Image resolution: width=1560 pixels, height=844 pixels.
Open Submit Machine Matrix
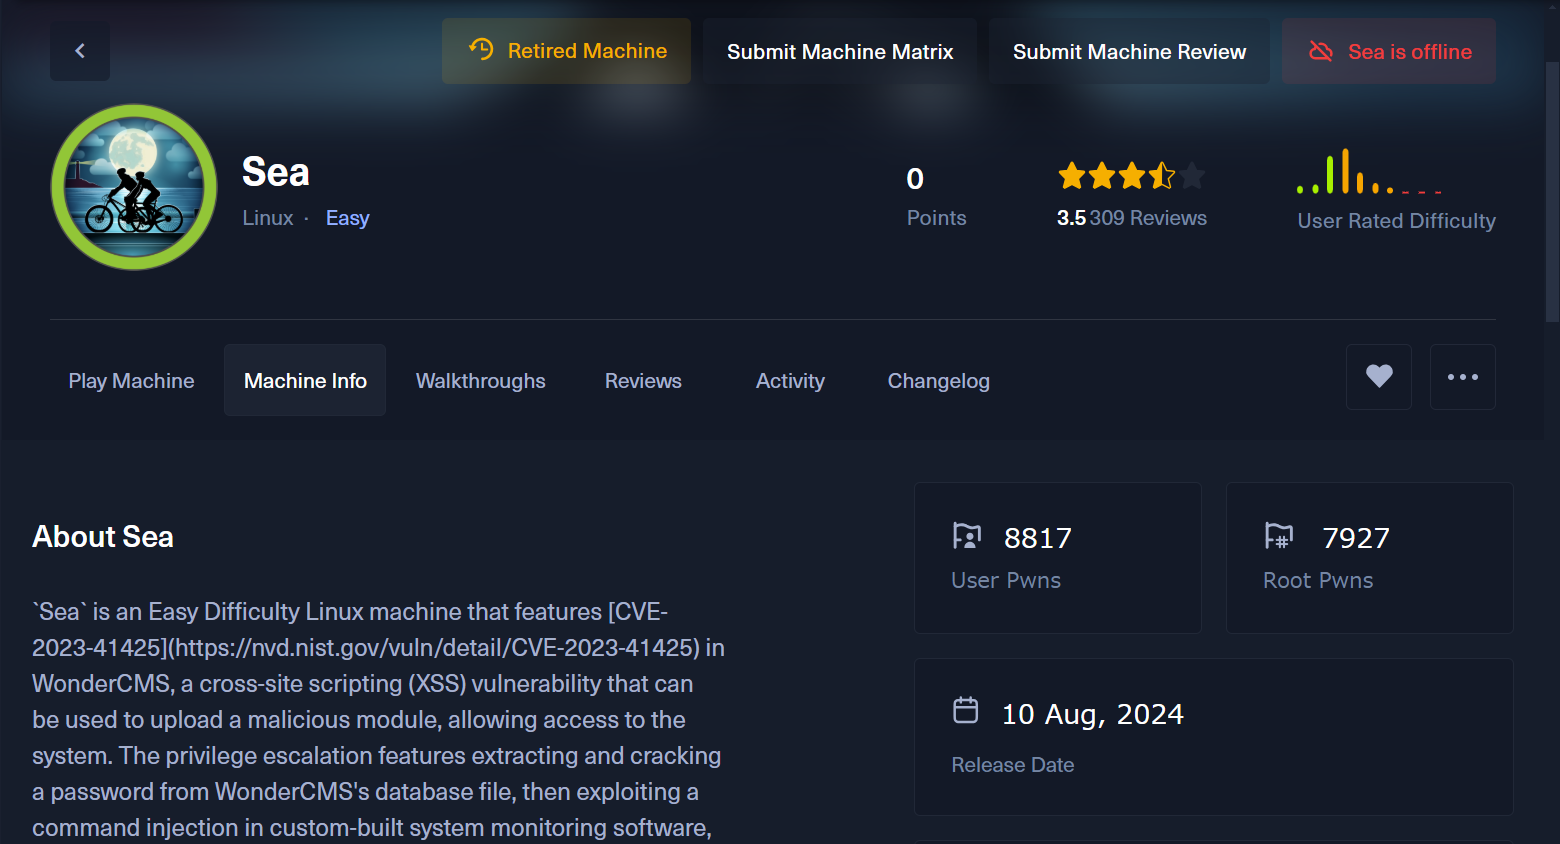(840, 51)
